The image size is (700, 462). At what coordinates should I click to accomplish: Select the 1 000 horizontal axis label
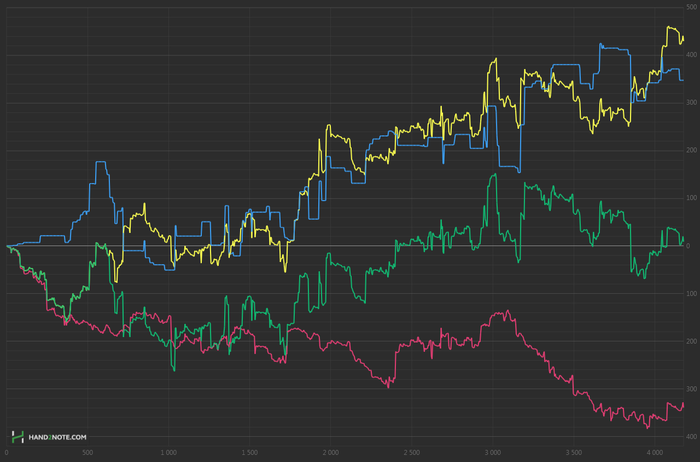click(x=169, y=452)
